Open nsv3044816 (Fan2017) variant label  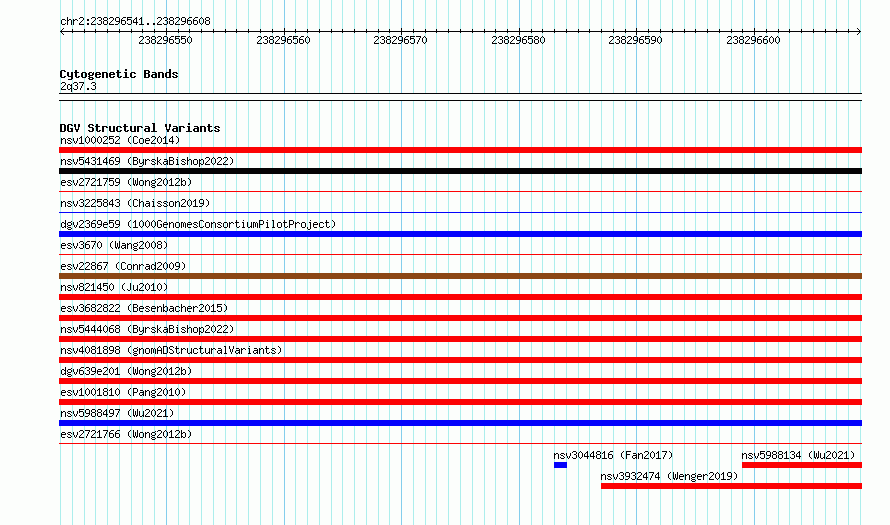[613, 455]
